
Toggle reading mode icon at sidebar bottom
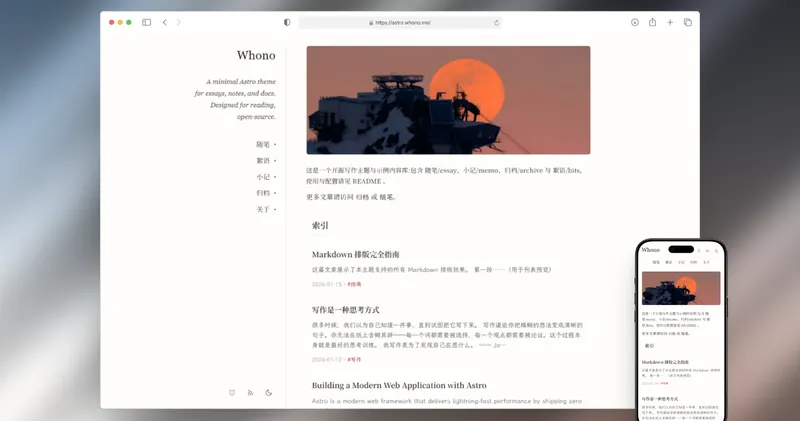tap(232, 392)
